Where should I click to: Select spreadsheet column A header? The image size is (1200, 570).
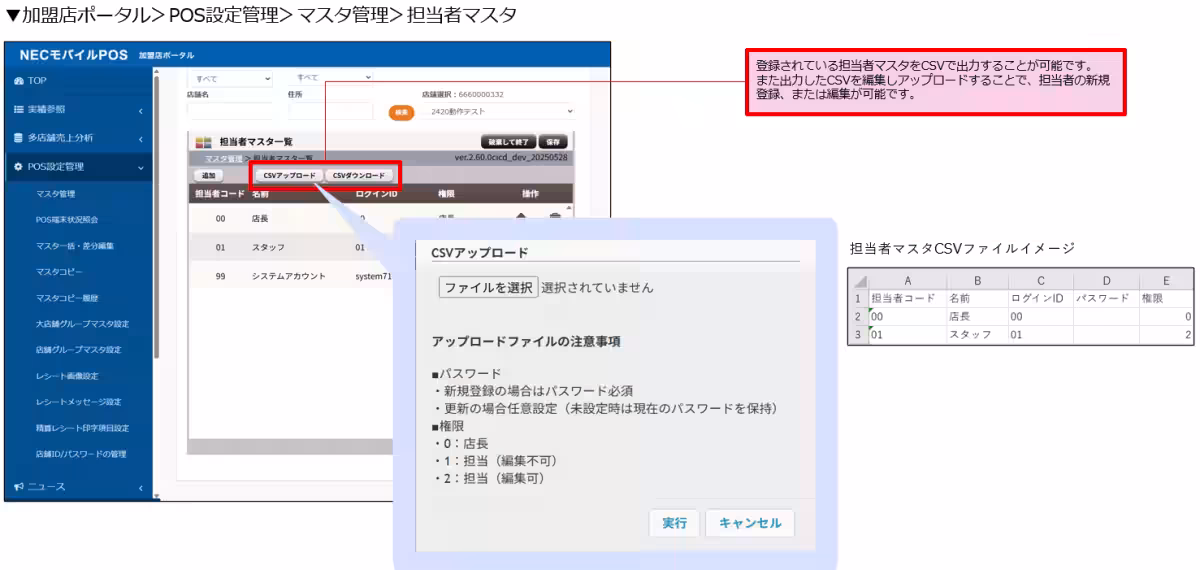coord(906,282)
